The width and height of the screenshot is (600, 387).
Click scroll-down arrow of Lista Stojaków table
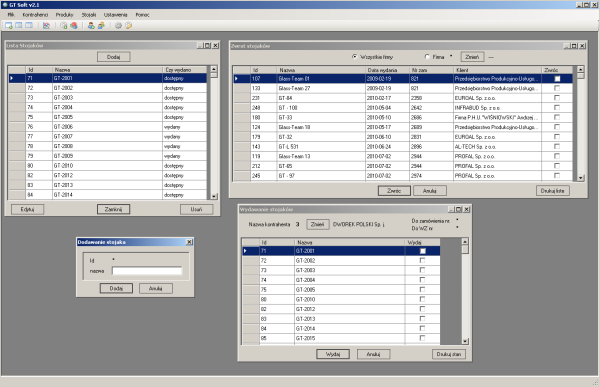pos(214,196)
